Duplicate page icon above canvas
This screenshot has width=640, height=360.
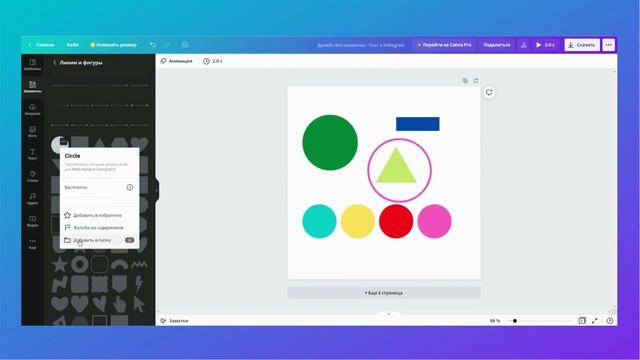pyautogui.click(x=464, y=80)
